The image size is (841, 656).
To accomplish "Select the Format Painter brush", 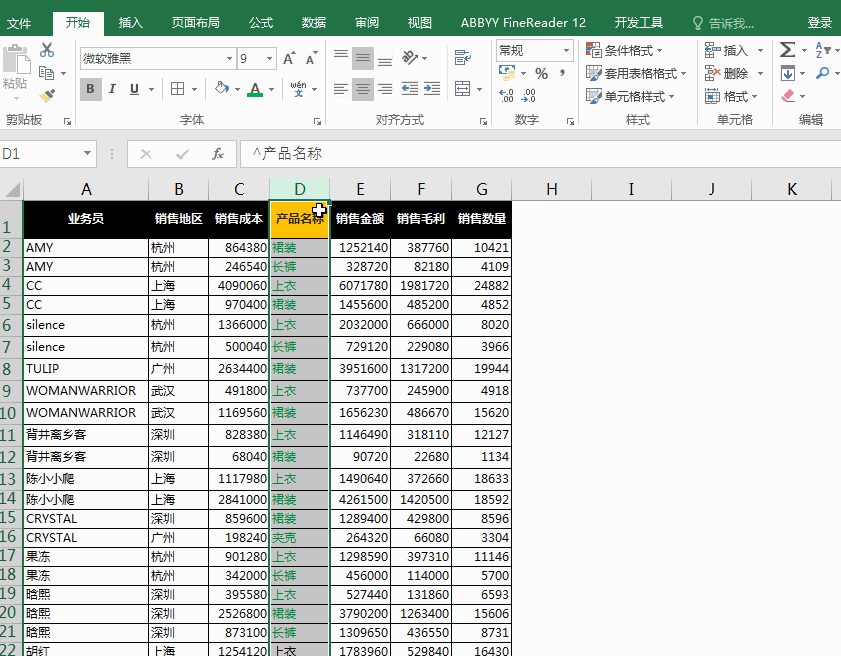I will pyautogui.click(x=47, y=95).
